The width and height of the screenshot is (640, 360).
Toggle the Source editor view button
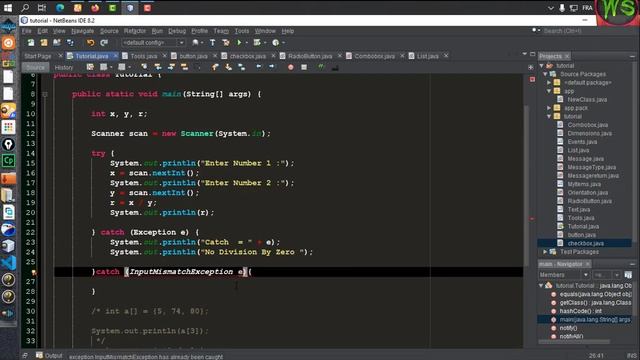[x=35, y=67]
